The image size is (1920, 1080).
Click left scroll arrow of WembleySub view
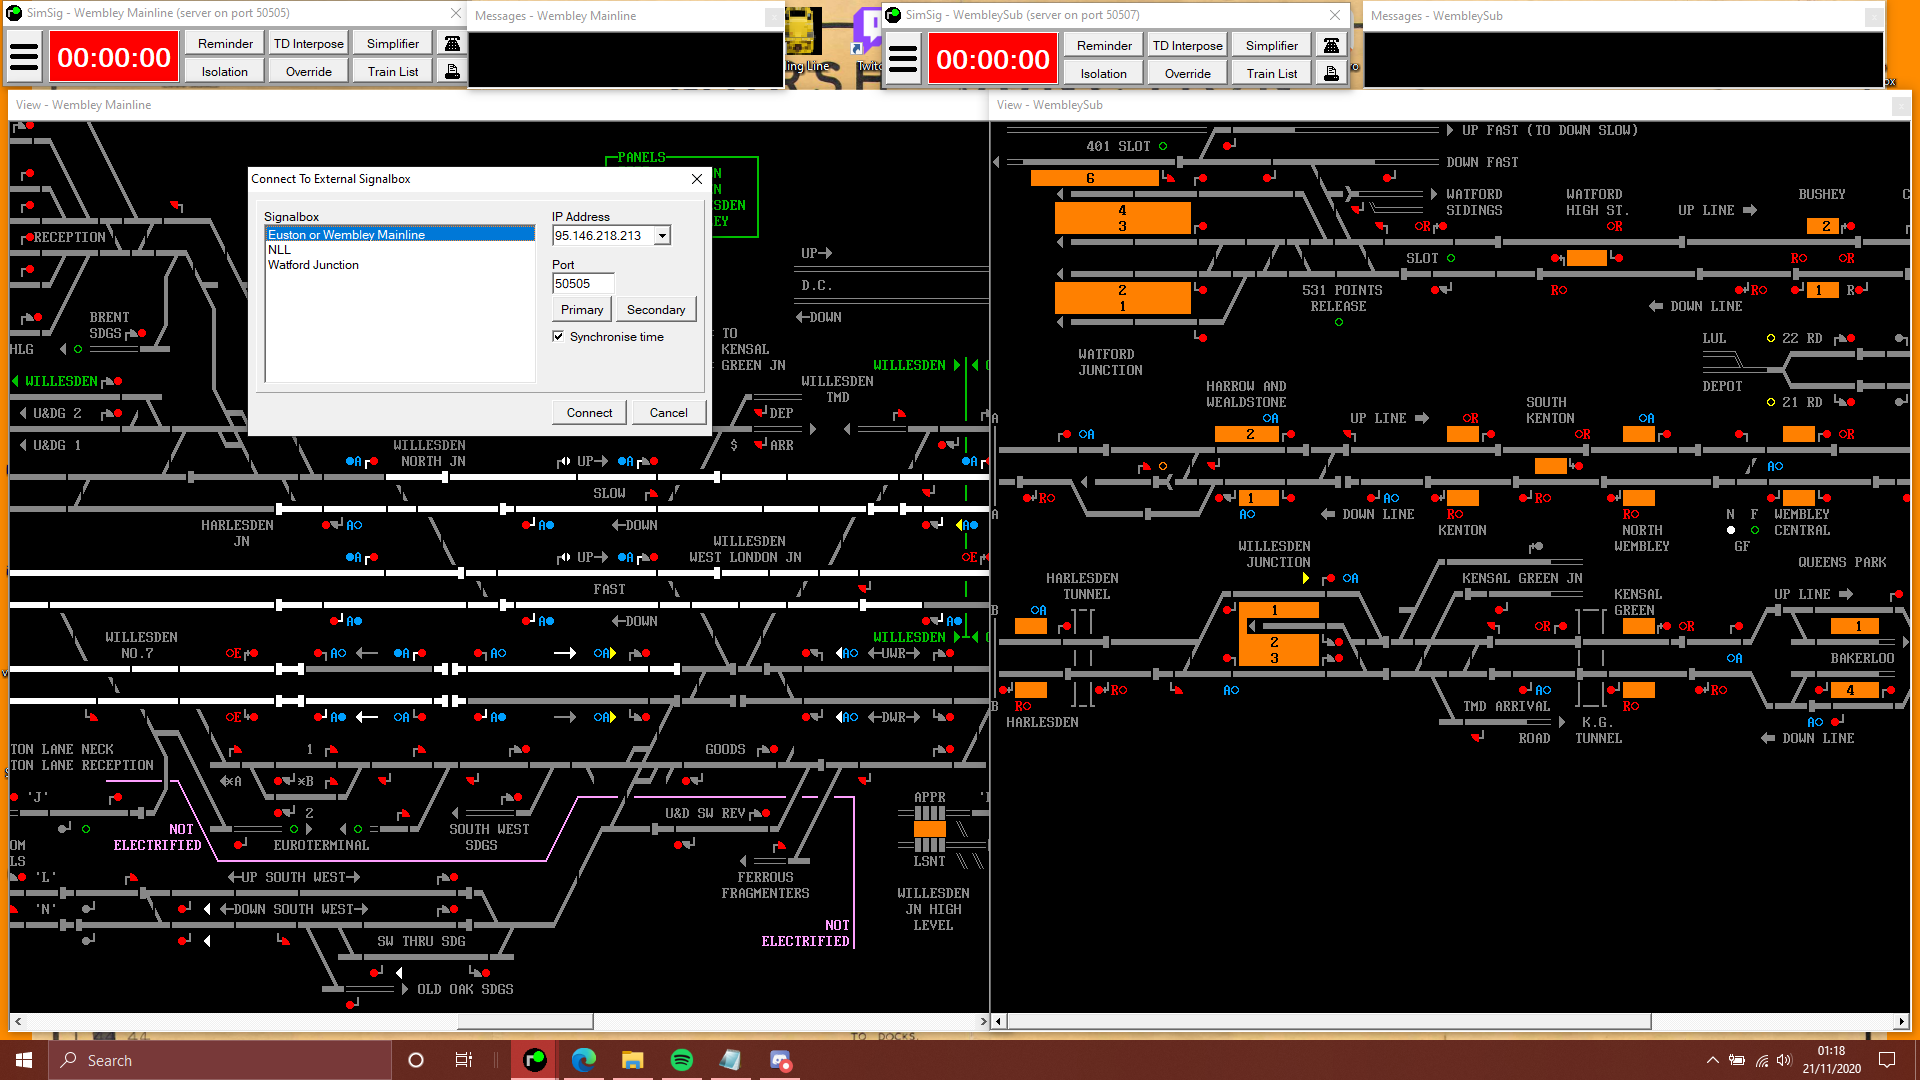pos(998,1021)
